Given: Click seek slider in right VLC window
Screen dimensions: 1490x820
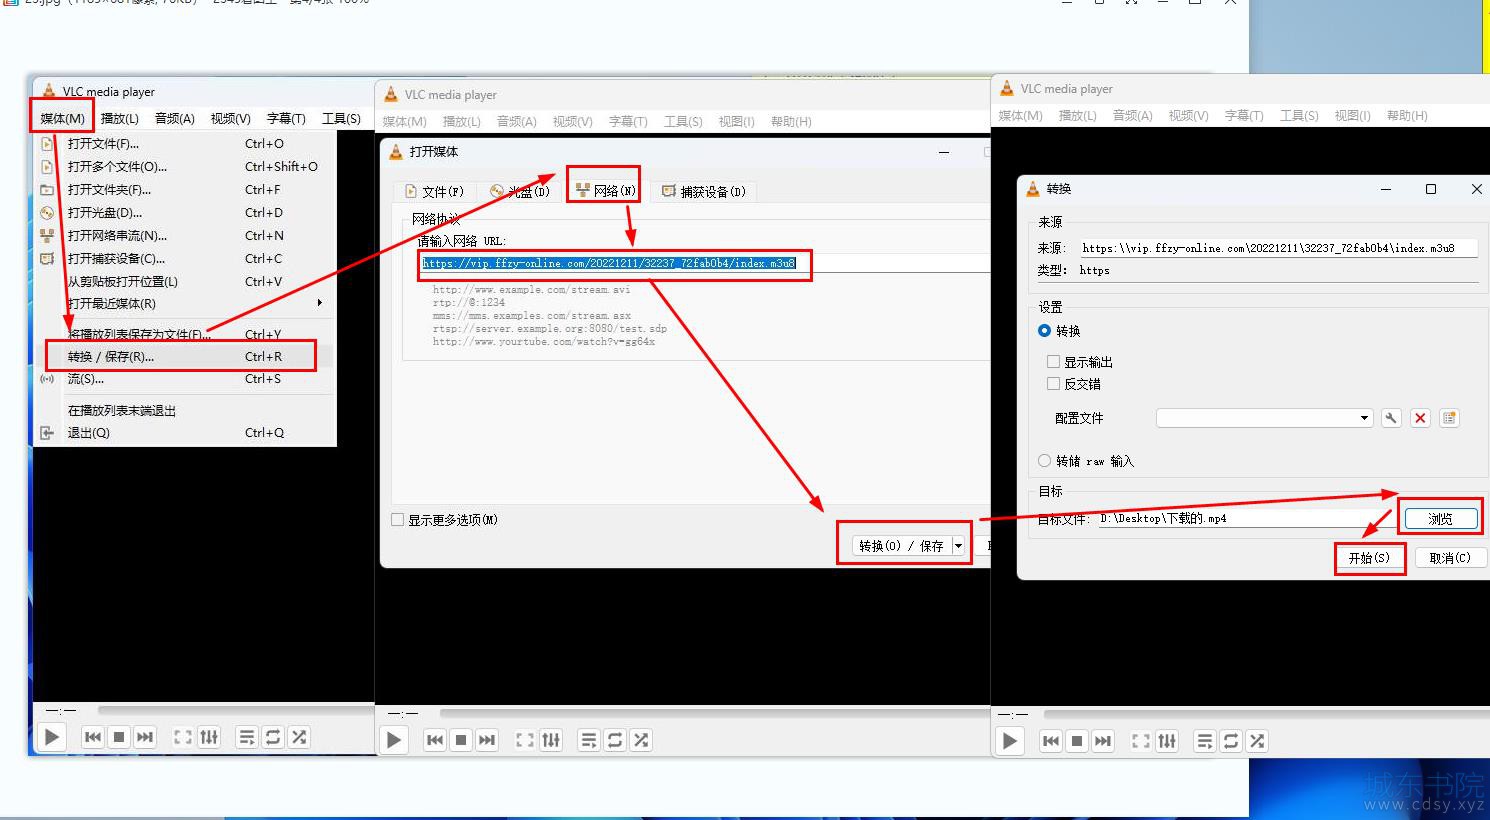Looking at the screenshot, I should [x=1265, y=714].
